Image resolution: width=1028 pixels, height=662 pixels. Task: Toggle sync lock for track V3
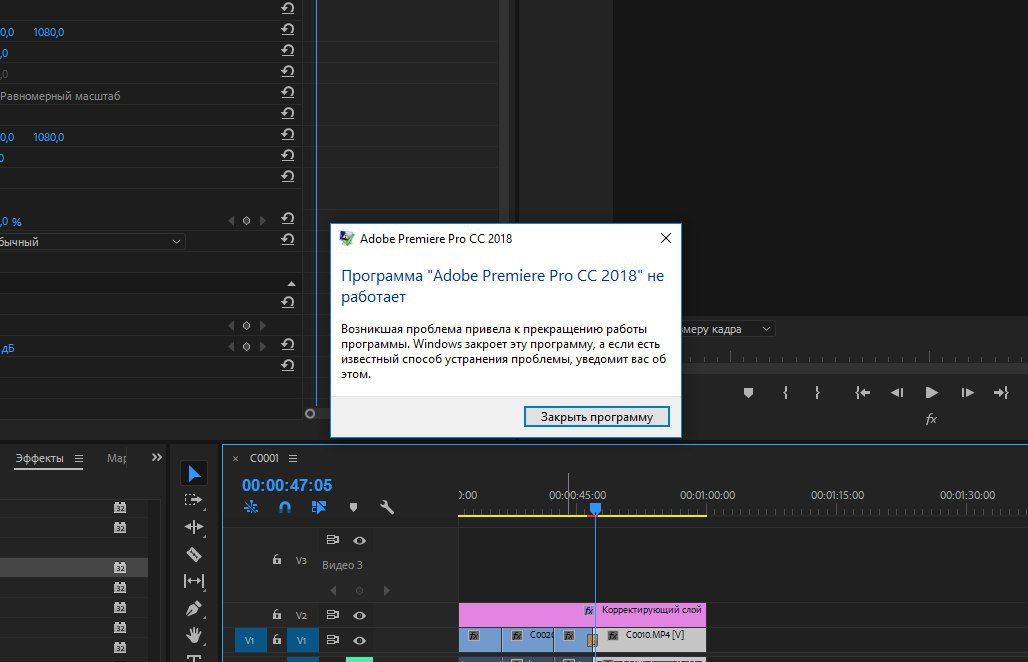tap(332, 540)
